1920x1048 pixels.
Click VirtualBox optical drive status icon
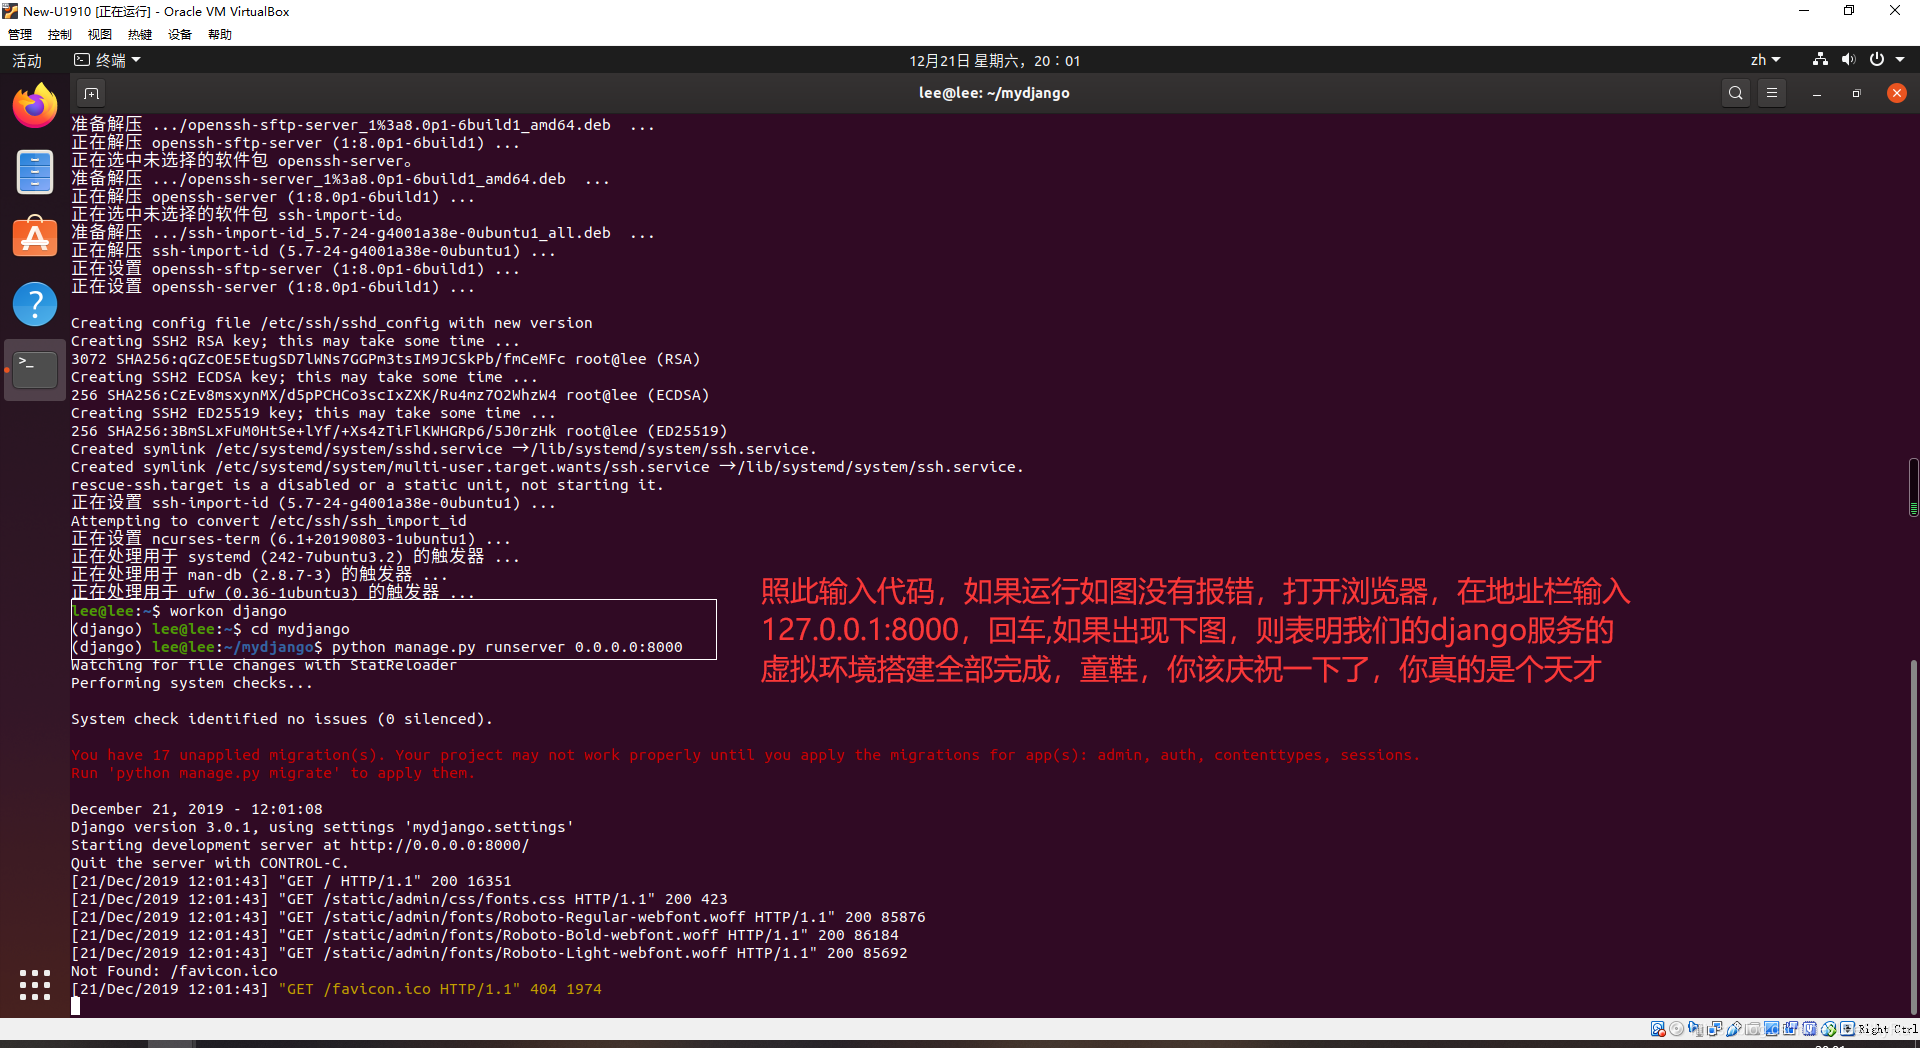pos(1676,1029)
